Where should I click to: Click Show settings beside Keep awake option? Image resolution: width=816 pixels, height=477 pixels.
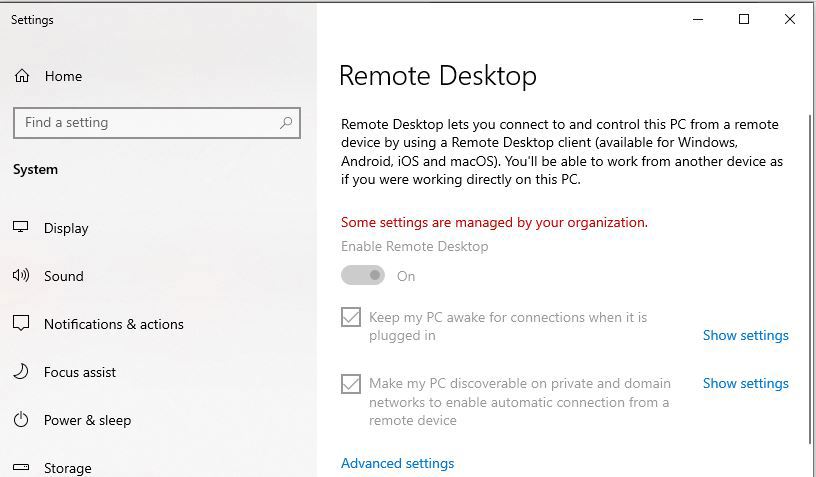[x=746, y=336]
